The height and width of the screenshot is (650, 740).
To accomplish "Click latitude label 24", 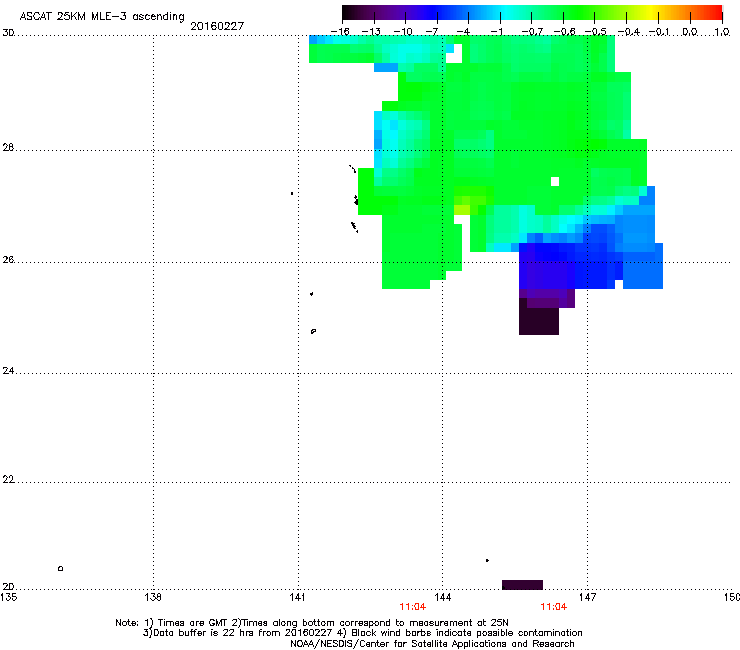I will pos(8,371).
